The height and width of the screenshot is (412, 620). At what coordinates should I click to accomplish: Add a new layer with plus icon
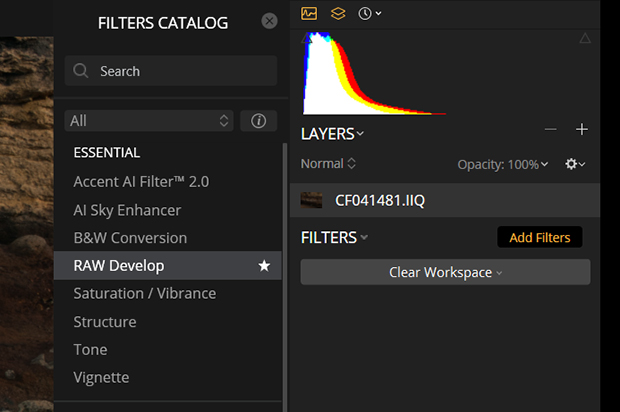[x=582, y=129]
